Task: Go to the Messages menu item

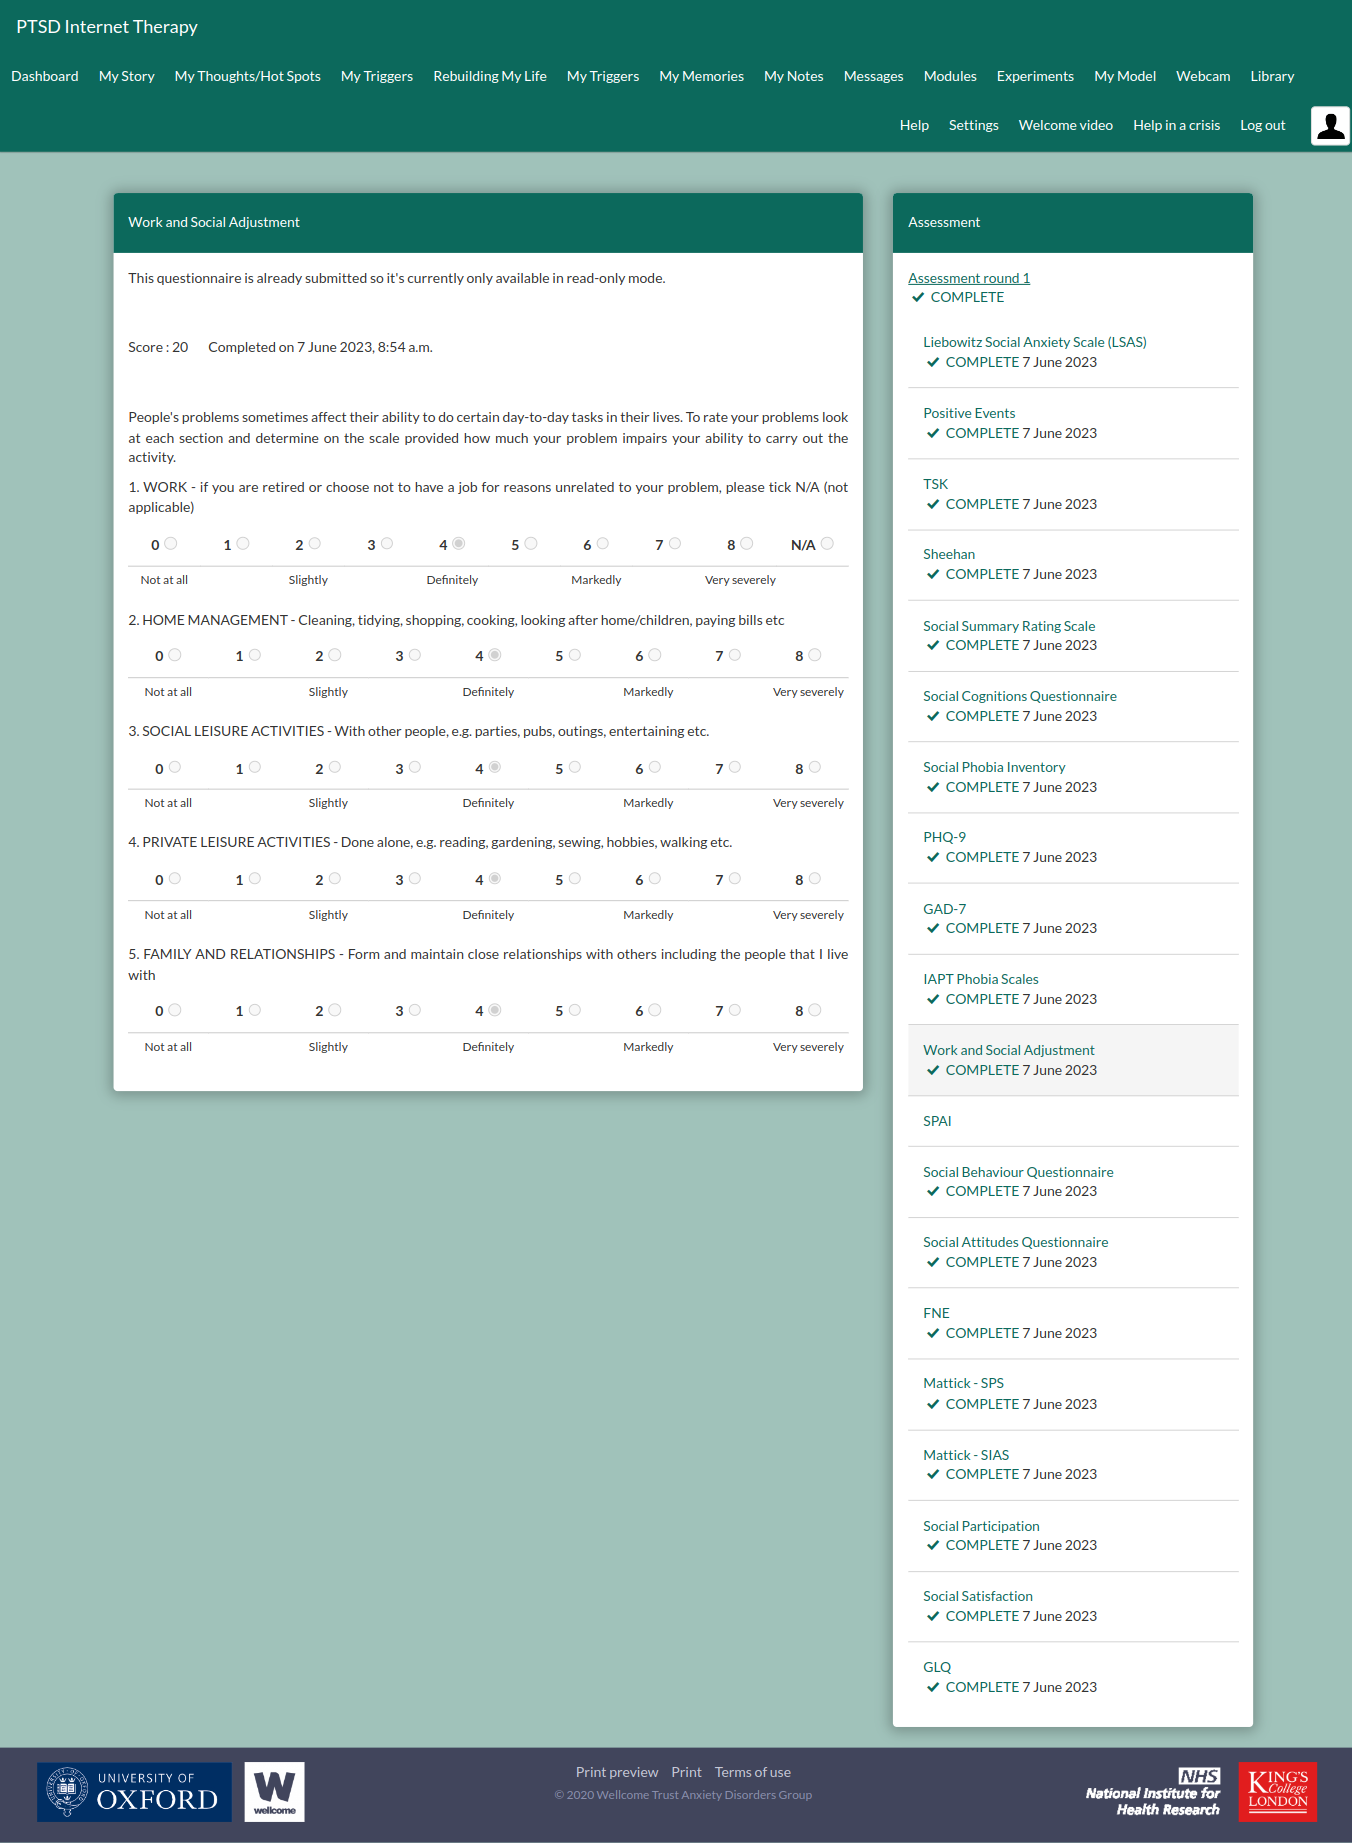Action: (x=873, y=76)
